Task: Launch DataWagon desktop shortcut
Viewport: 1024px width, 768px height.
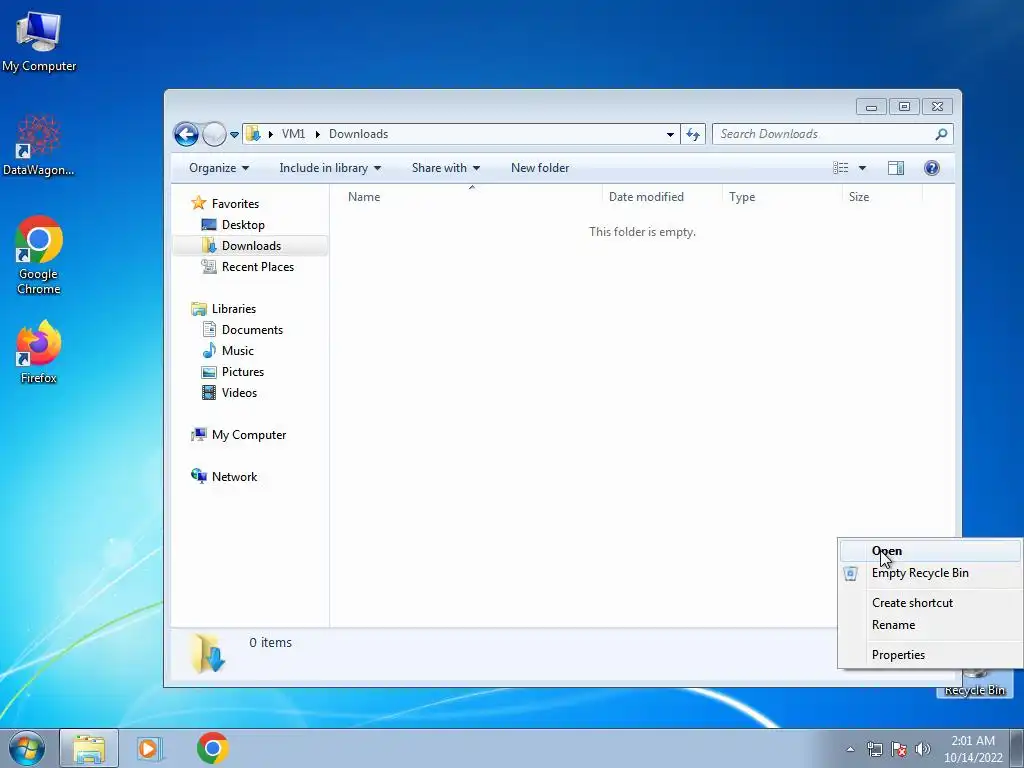Action: (x=39, y=146)
